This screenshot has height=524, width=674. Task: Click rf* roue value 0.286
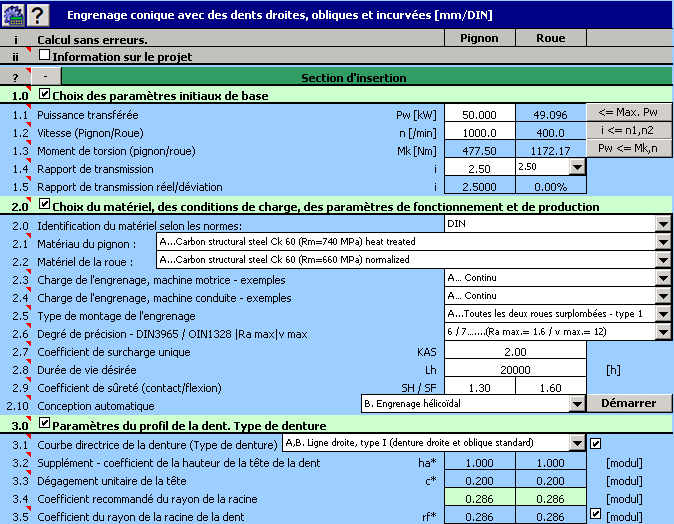[x=551, y=516]
